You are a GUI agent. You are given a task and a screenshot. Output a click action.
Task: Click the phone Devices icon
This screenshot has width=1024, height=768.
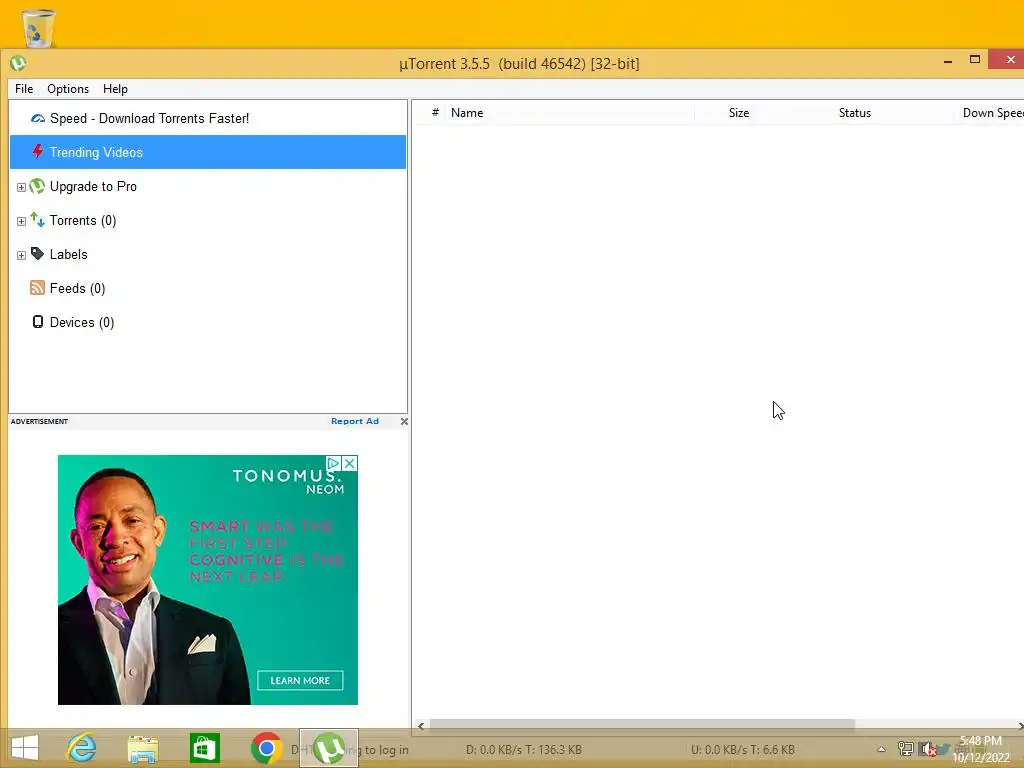coord(38,322)
